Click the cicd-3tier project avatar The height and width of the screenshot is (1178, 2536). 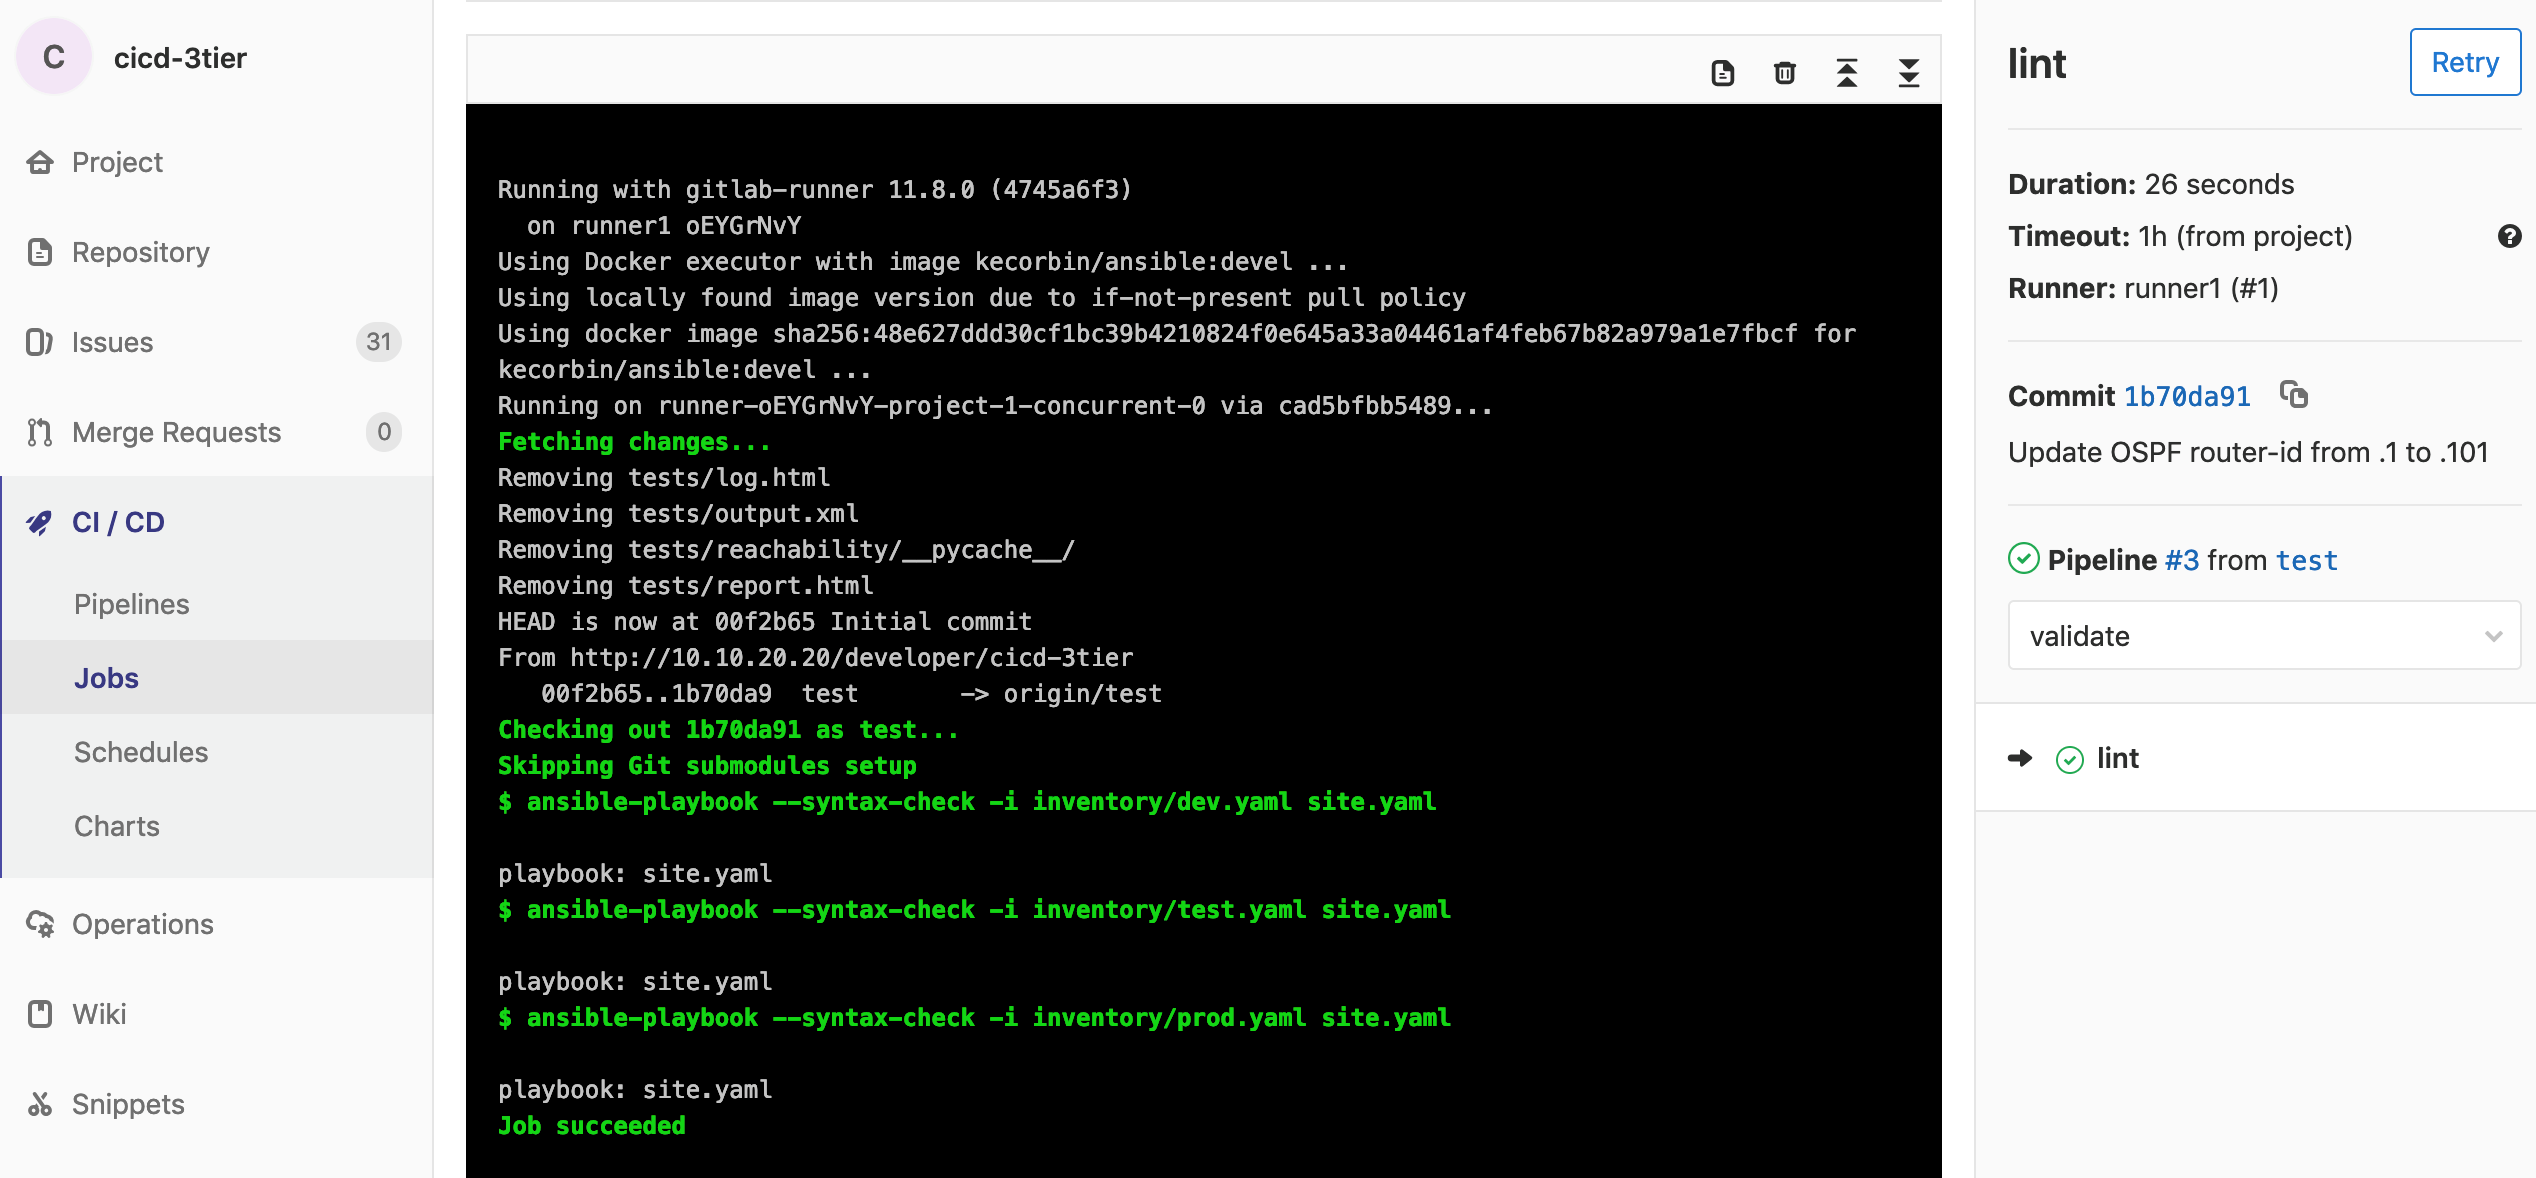[54, 57]
